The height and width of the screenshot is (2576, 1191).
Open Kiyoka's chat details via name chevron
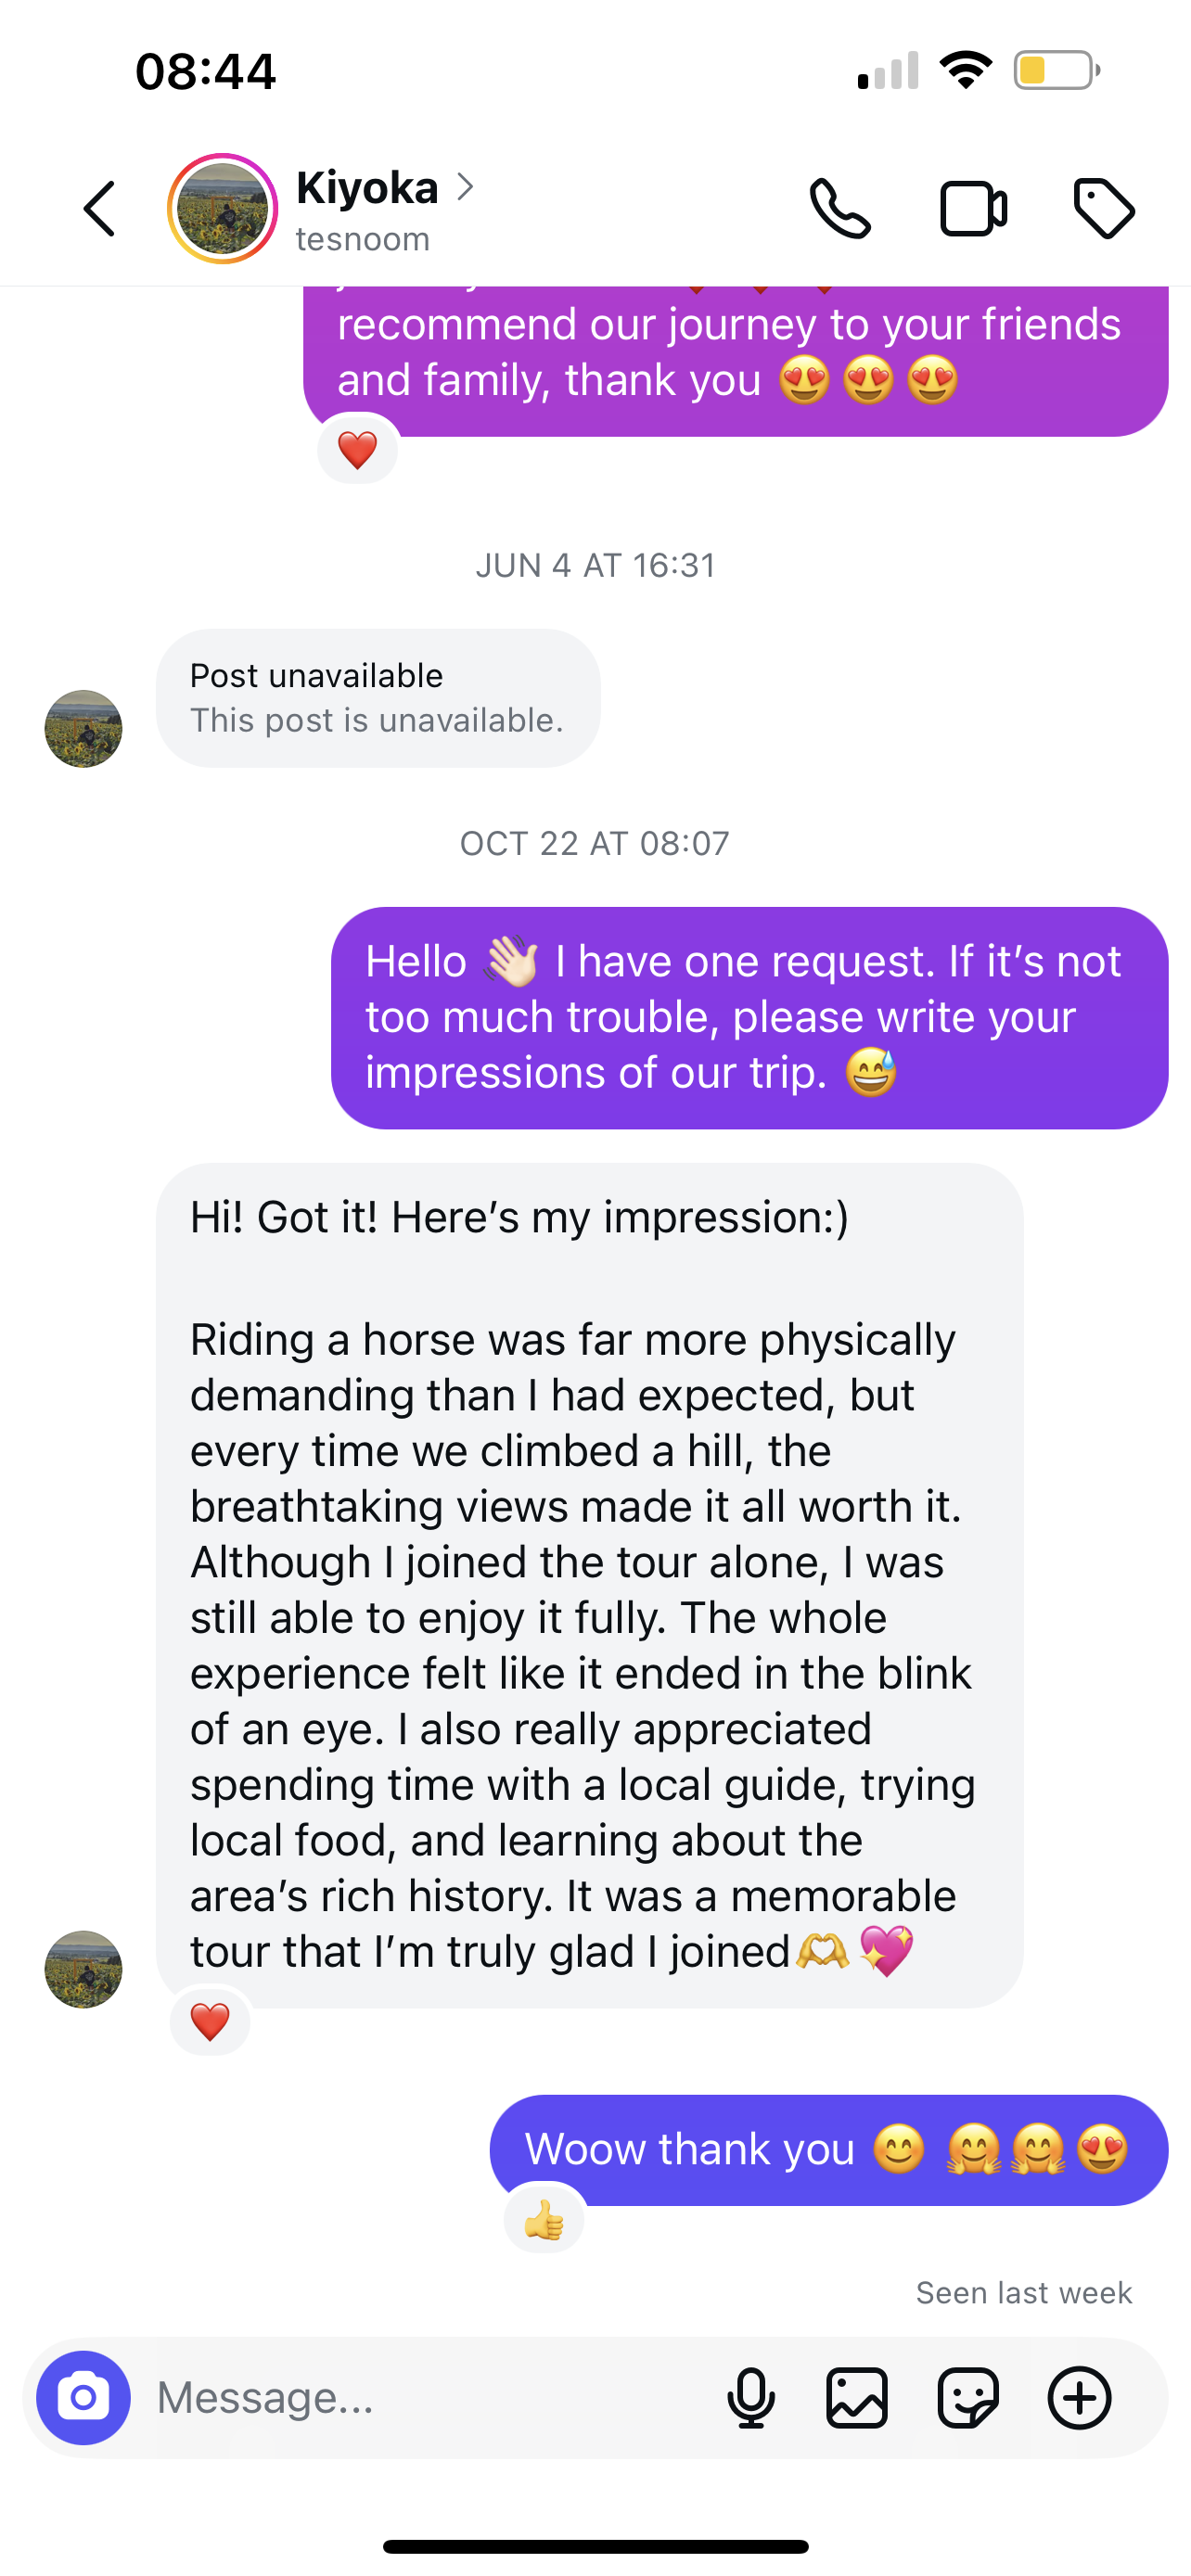point(465,186)
